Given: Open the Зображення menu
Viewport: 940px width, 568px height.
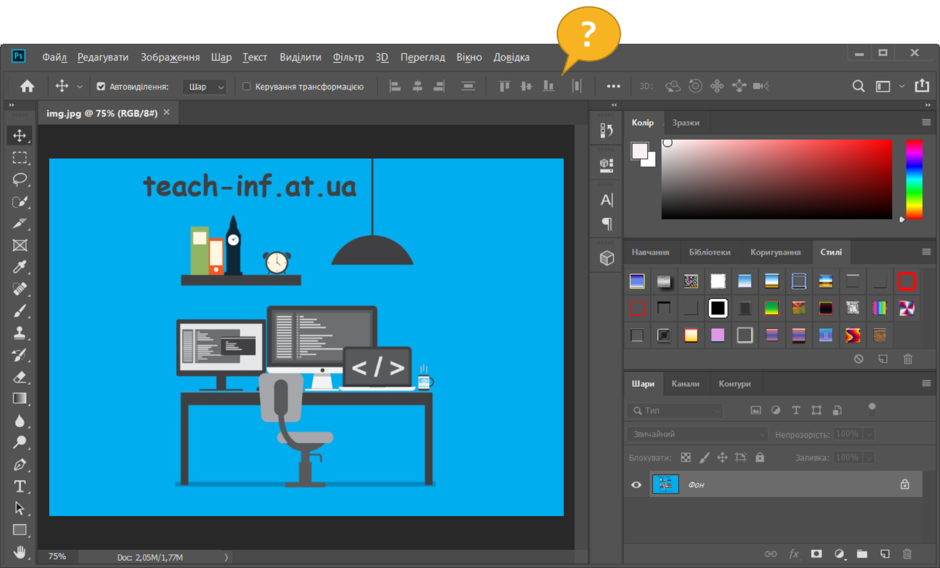Looking at the screenshot, I should tap(170, 57).
